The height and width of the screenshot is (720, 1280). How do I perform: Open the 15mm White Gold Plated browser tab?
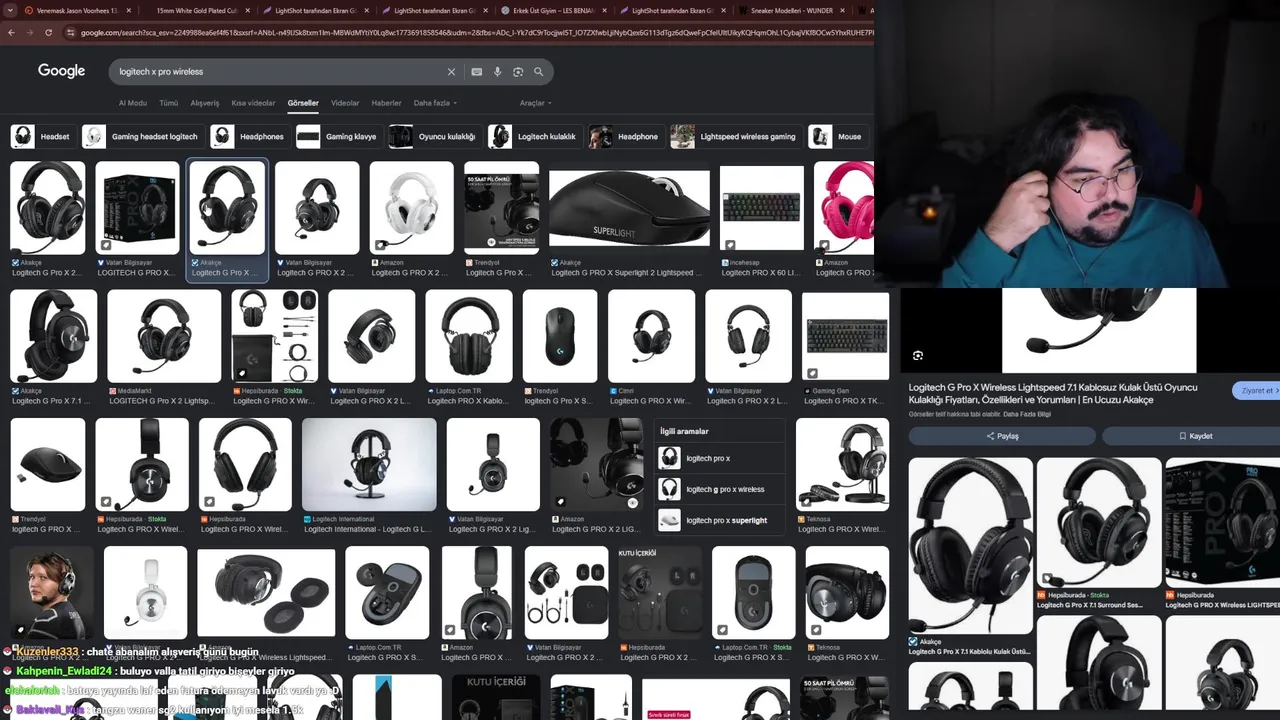coord(196,10)
